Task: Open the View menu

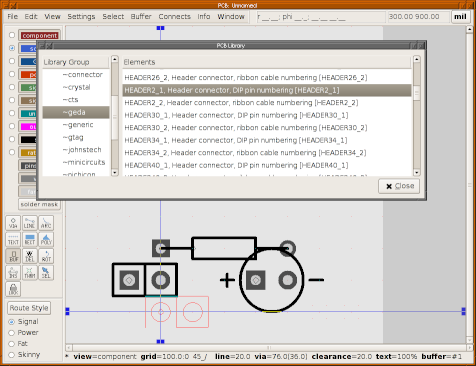Action: [x=52, y=16]
